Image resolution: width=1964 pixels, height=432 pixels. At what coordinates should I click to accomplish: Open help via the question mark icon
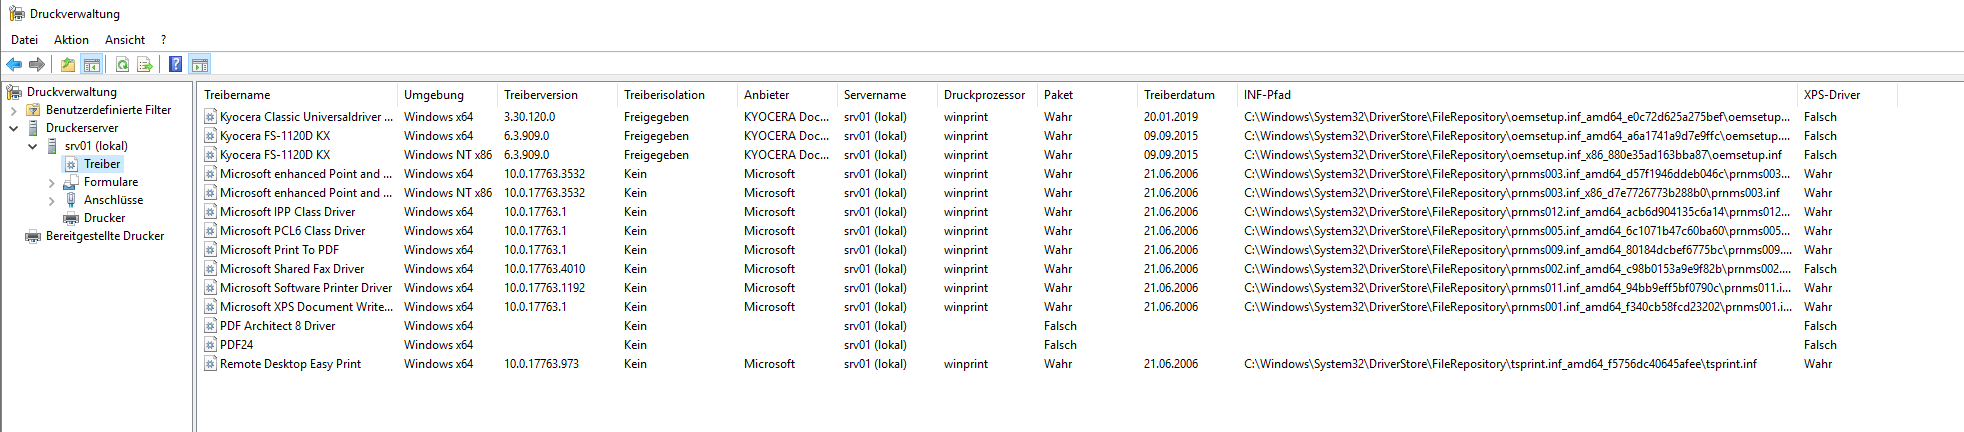(x=175, y=65)
